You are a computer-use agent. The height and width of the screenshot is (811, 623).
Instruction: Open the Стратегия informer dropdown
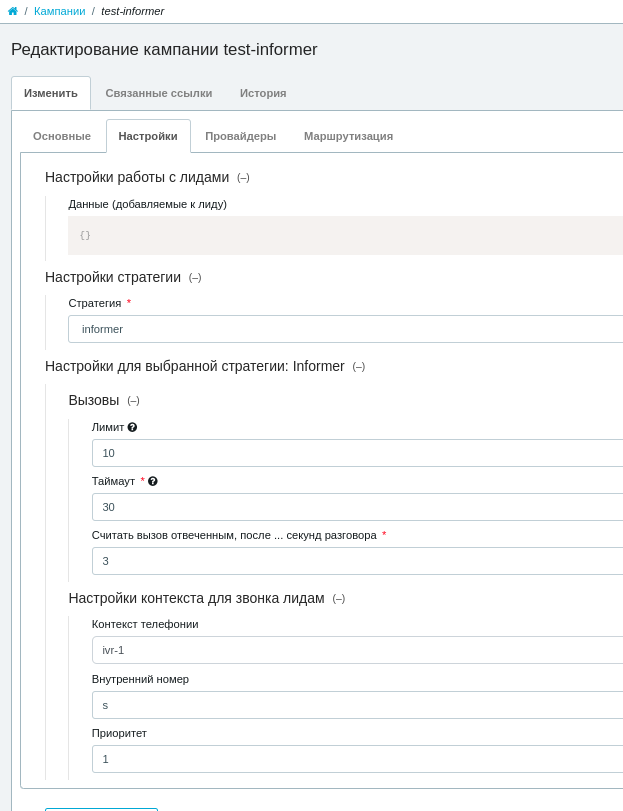pyautogui.click(x=345, y=329)
